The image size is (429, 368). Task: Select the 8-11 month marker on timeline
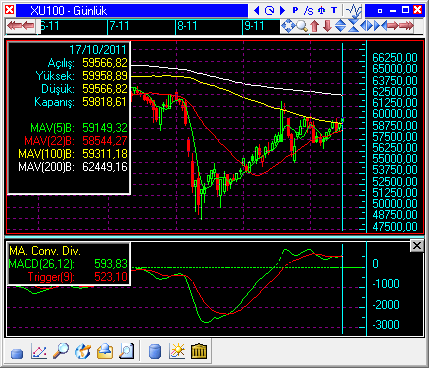coord(187,26)
